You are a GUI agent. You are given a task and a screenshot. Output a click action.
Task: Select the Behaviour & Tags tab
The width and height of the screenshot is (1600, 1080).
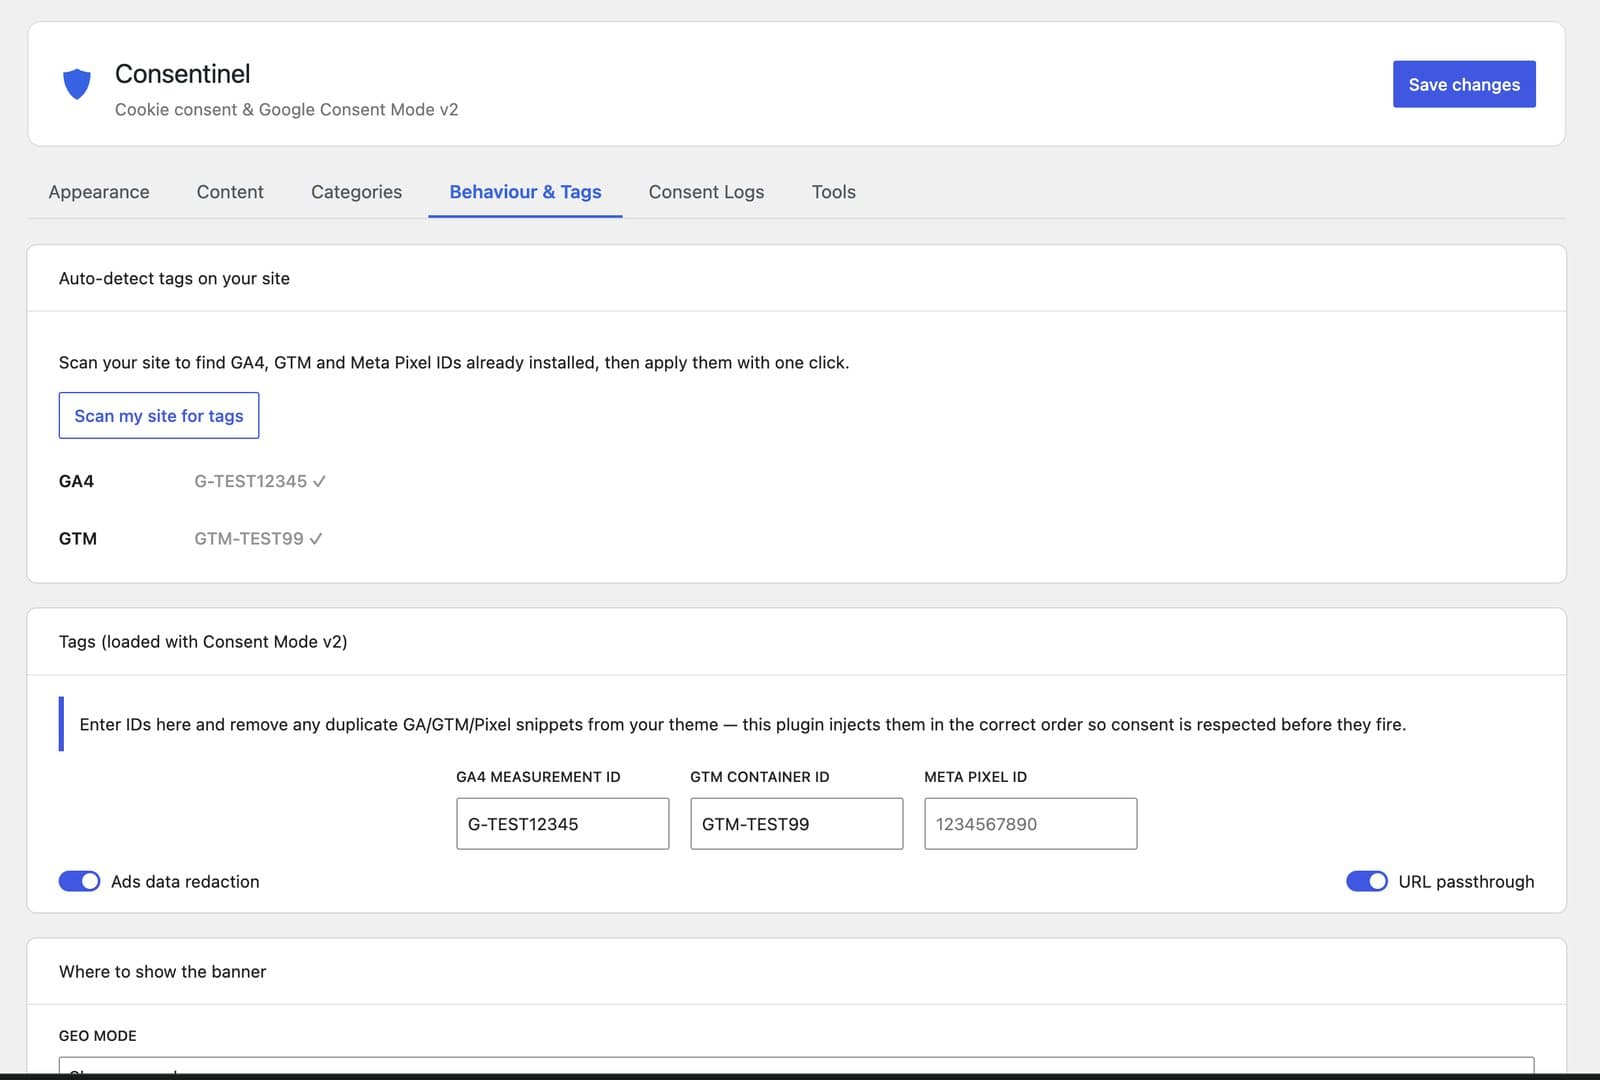[525, 192]
